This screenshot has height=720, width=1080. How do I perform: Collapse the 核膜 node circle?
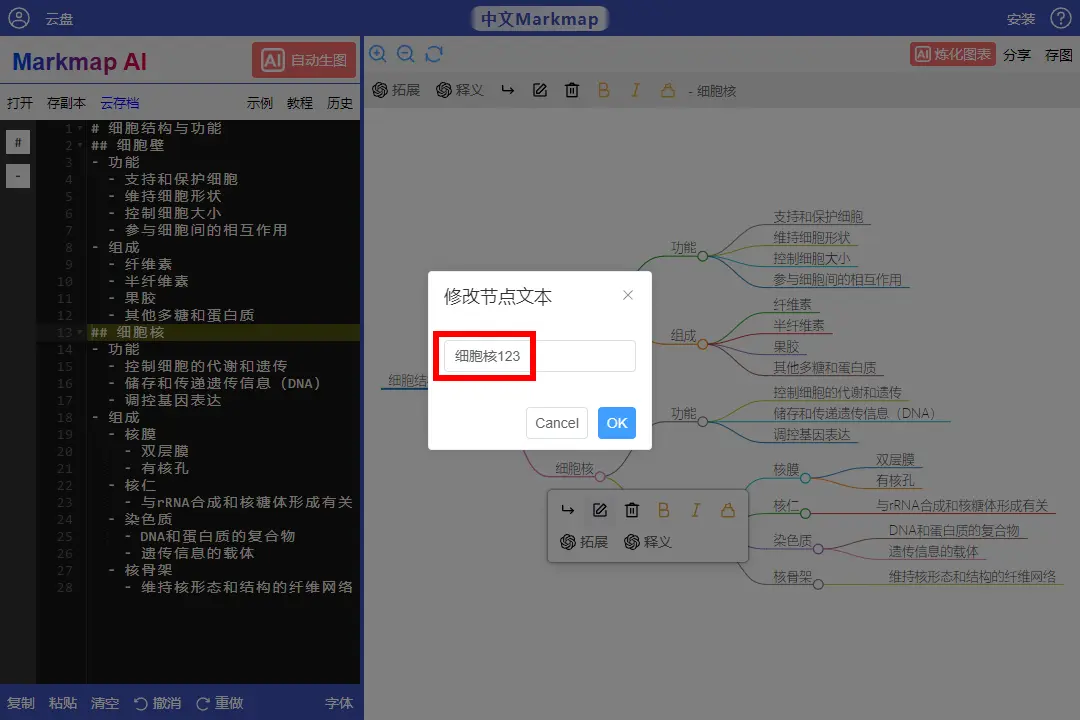805,478
